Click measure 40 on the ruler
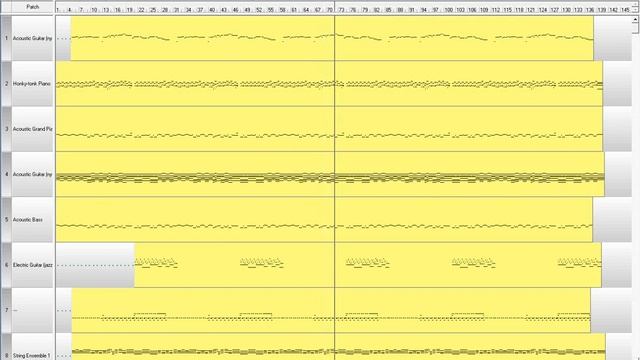This screenshot has width=640, height=360. (212, 10)
